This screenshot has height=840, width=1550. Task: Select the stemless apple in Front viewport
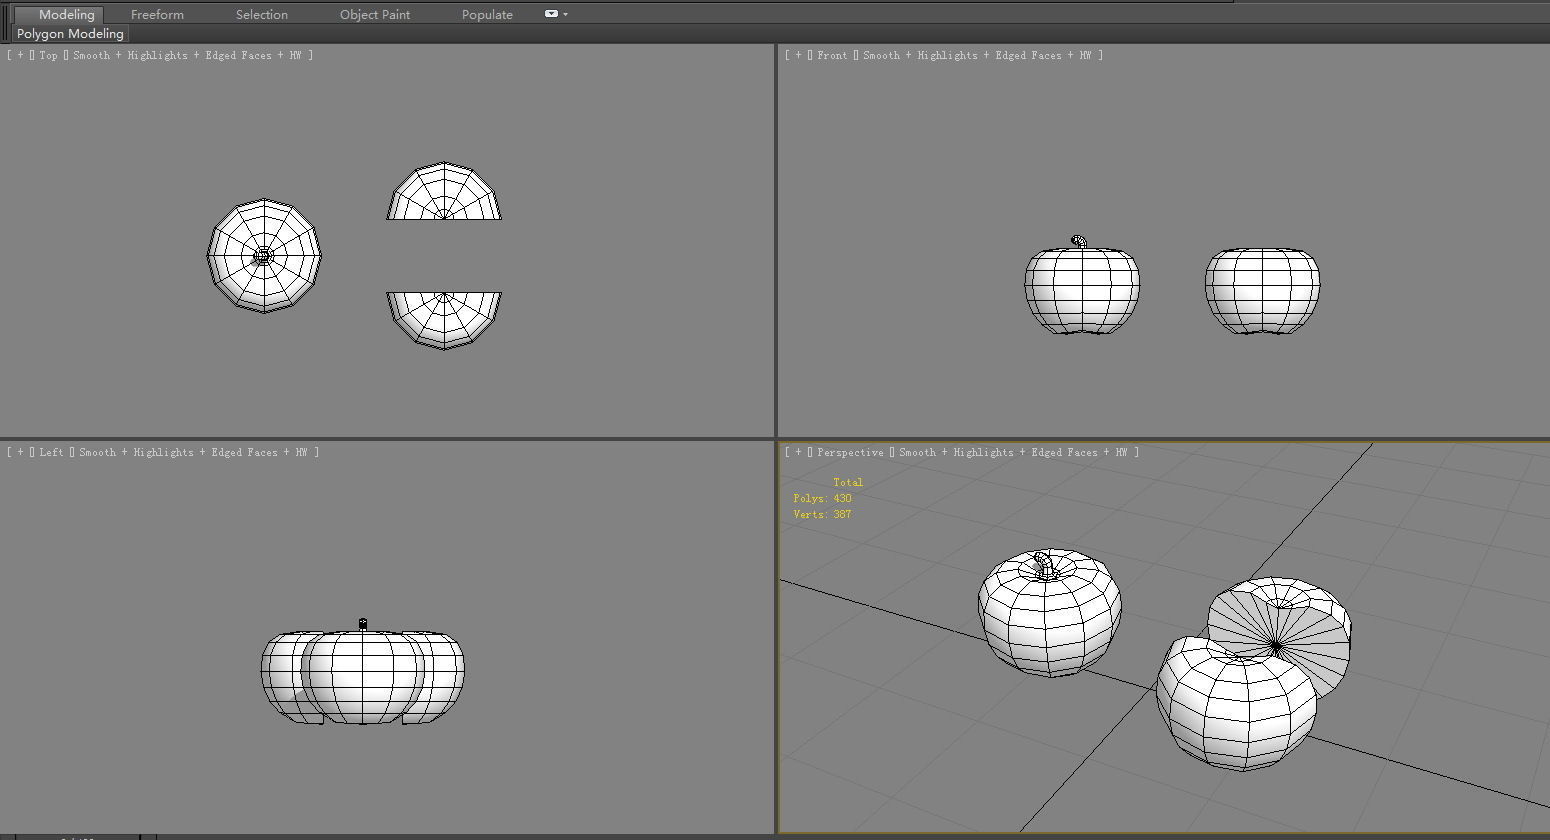point(1262,291)
